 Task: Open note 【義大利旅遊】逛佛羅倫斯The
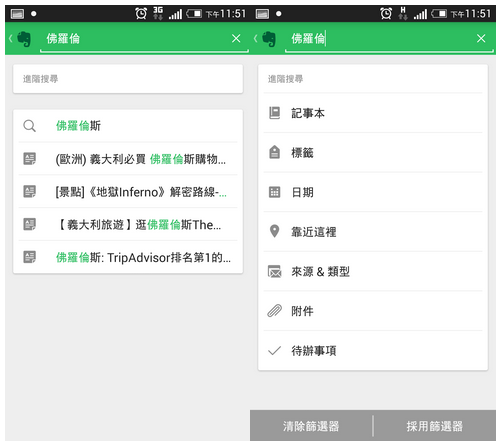click(x=128, y=225)
